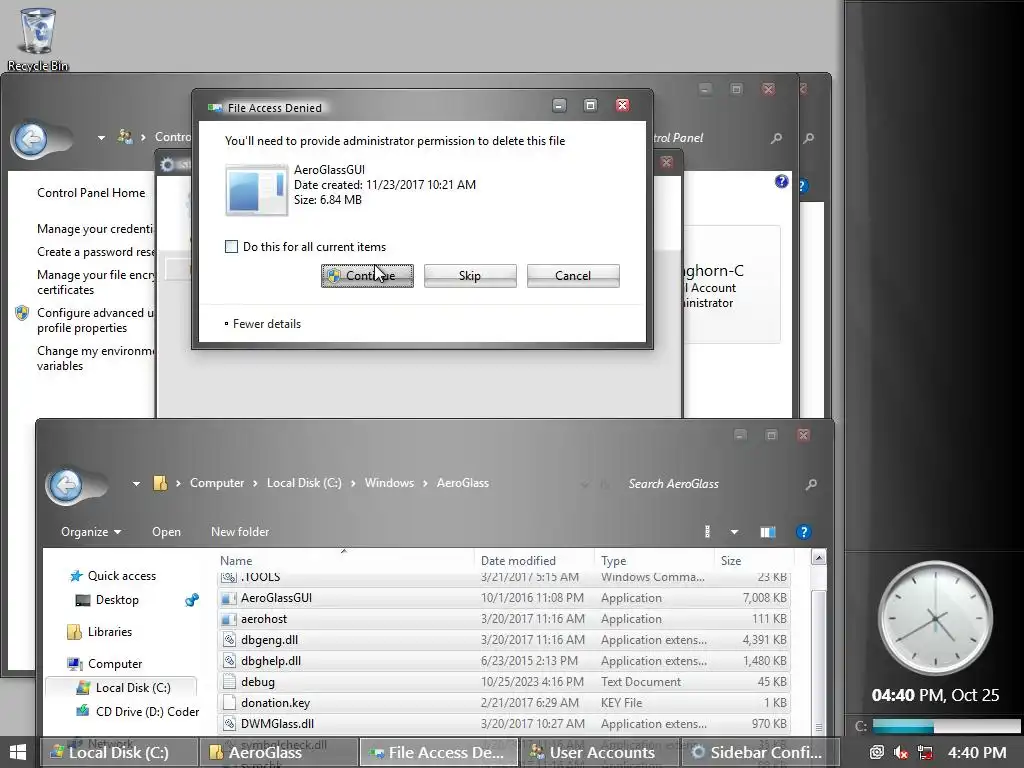Open Libraries in the navigation pane
Viewport: 1024px width, 768px height.
coord(99,632)
